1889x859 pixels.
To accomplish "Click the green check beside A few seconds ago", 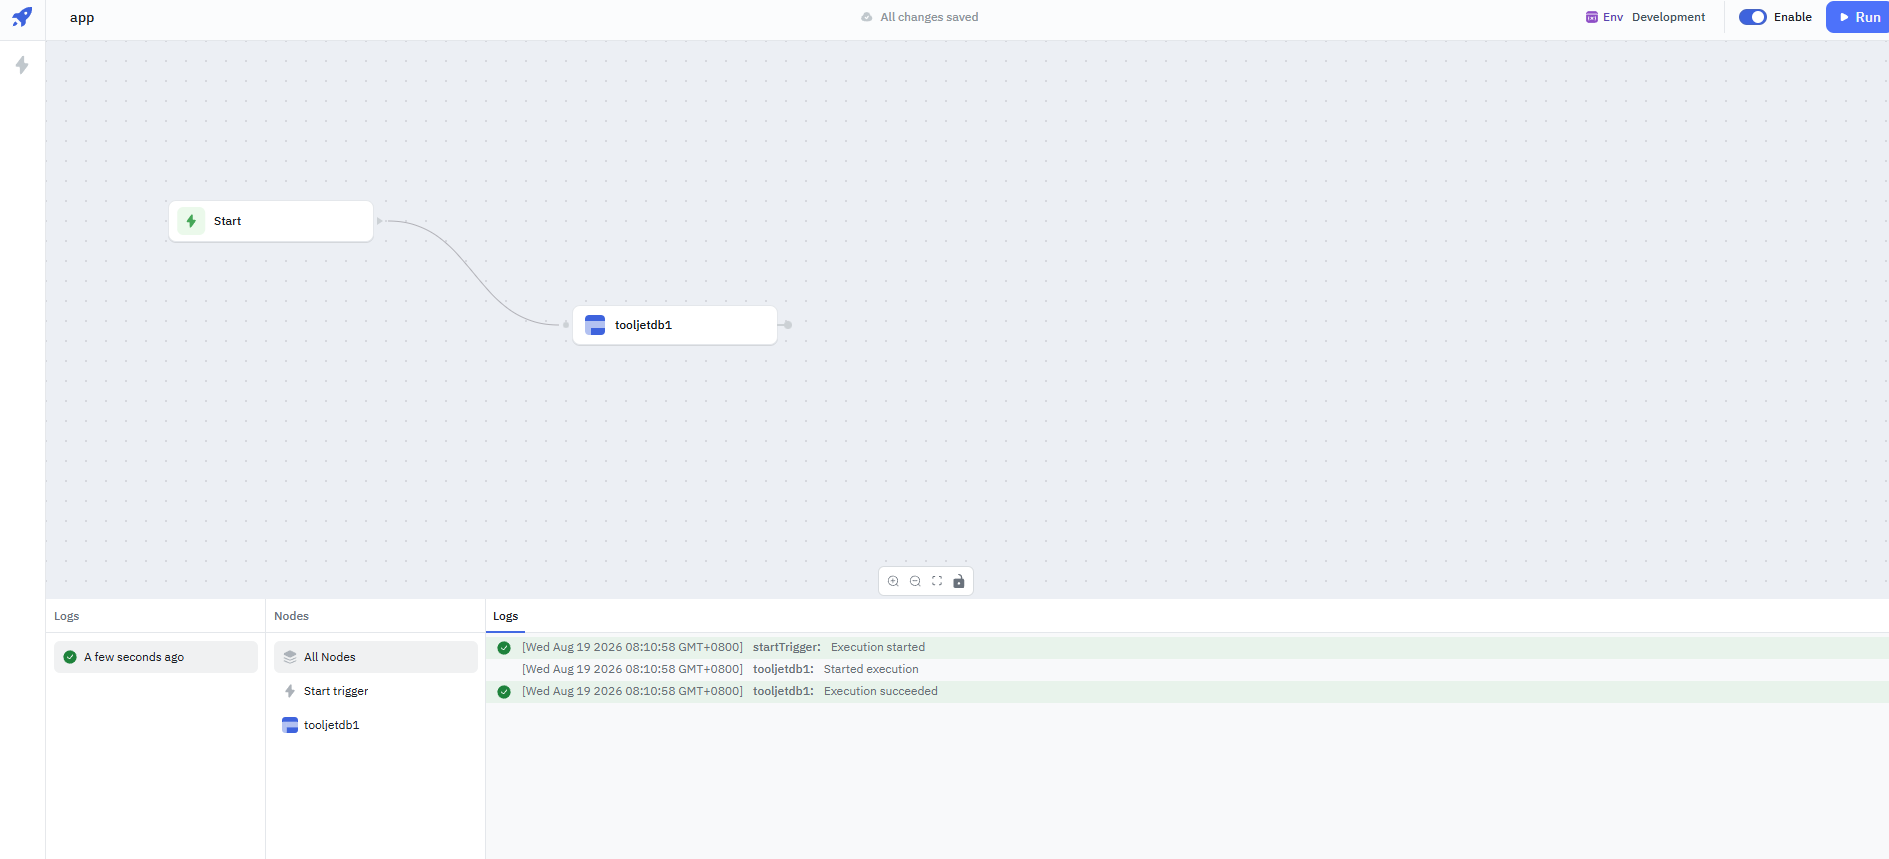I will tap(70, 657).
